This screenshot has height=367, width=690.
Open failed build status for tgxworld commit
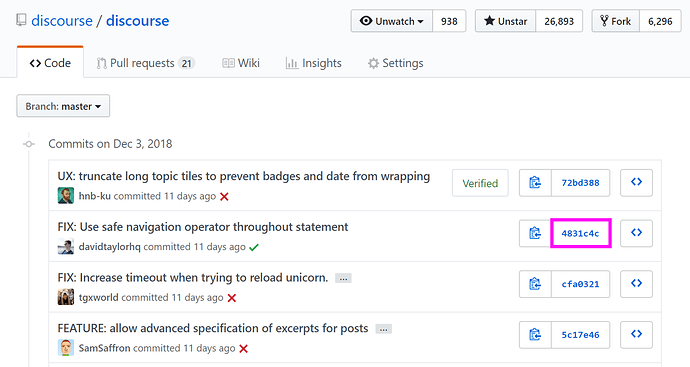232,298
